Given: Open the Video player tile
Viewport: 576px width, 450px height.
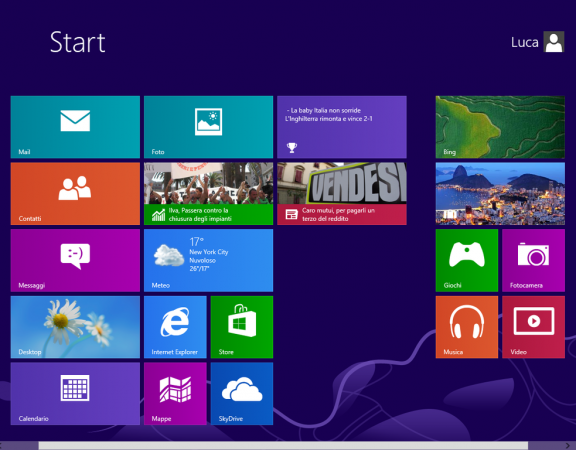Looking at the screenshot, I should coord(533,327).
